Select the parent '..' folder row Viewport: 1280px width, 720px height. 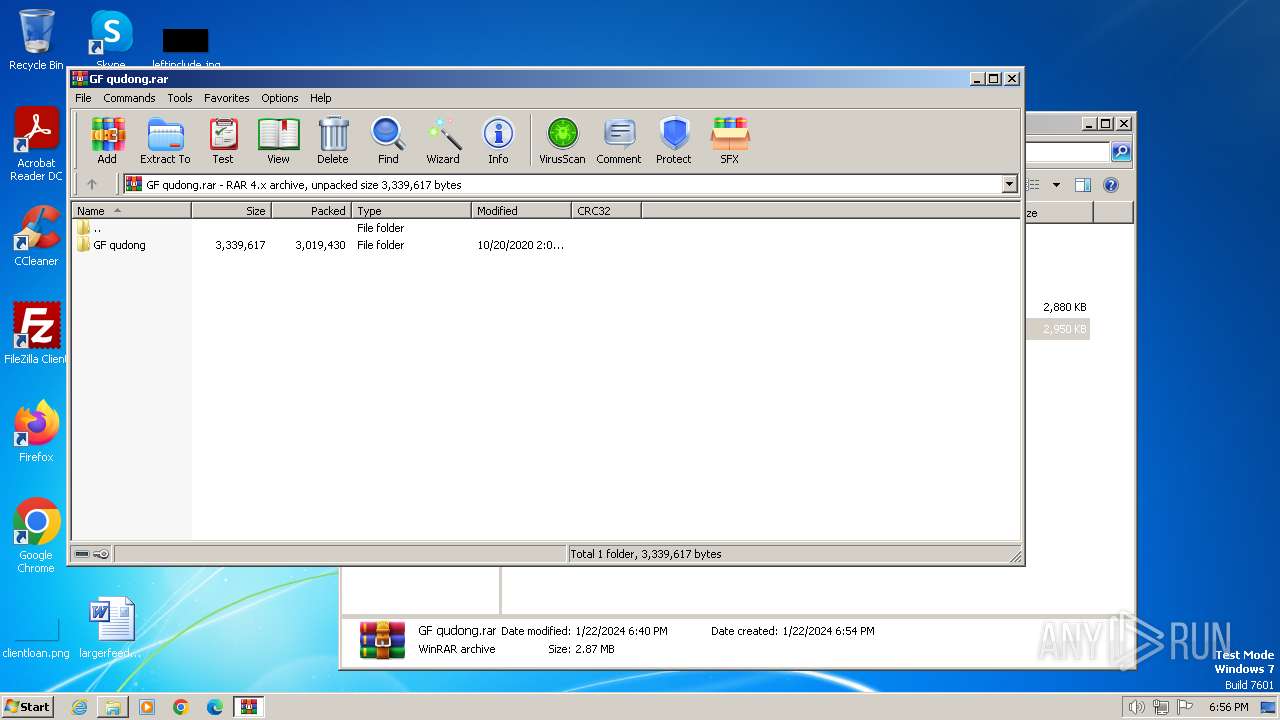(320, 228)
